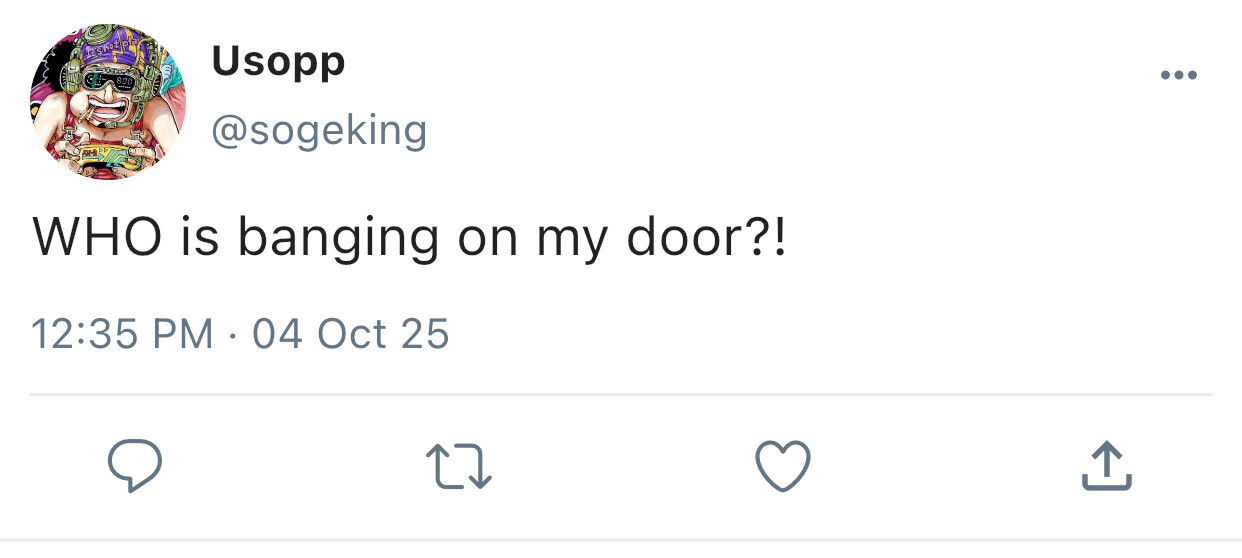Tap the speech bubble comment icon
This screenshot has height=558, width=1242.
pyautogui.click(x=135, y=467)
